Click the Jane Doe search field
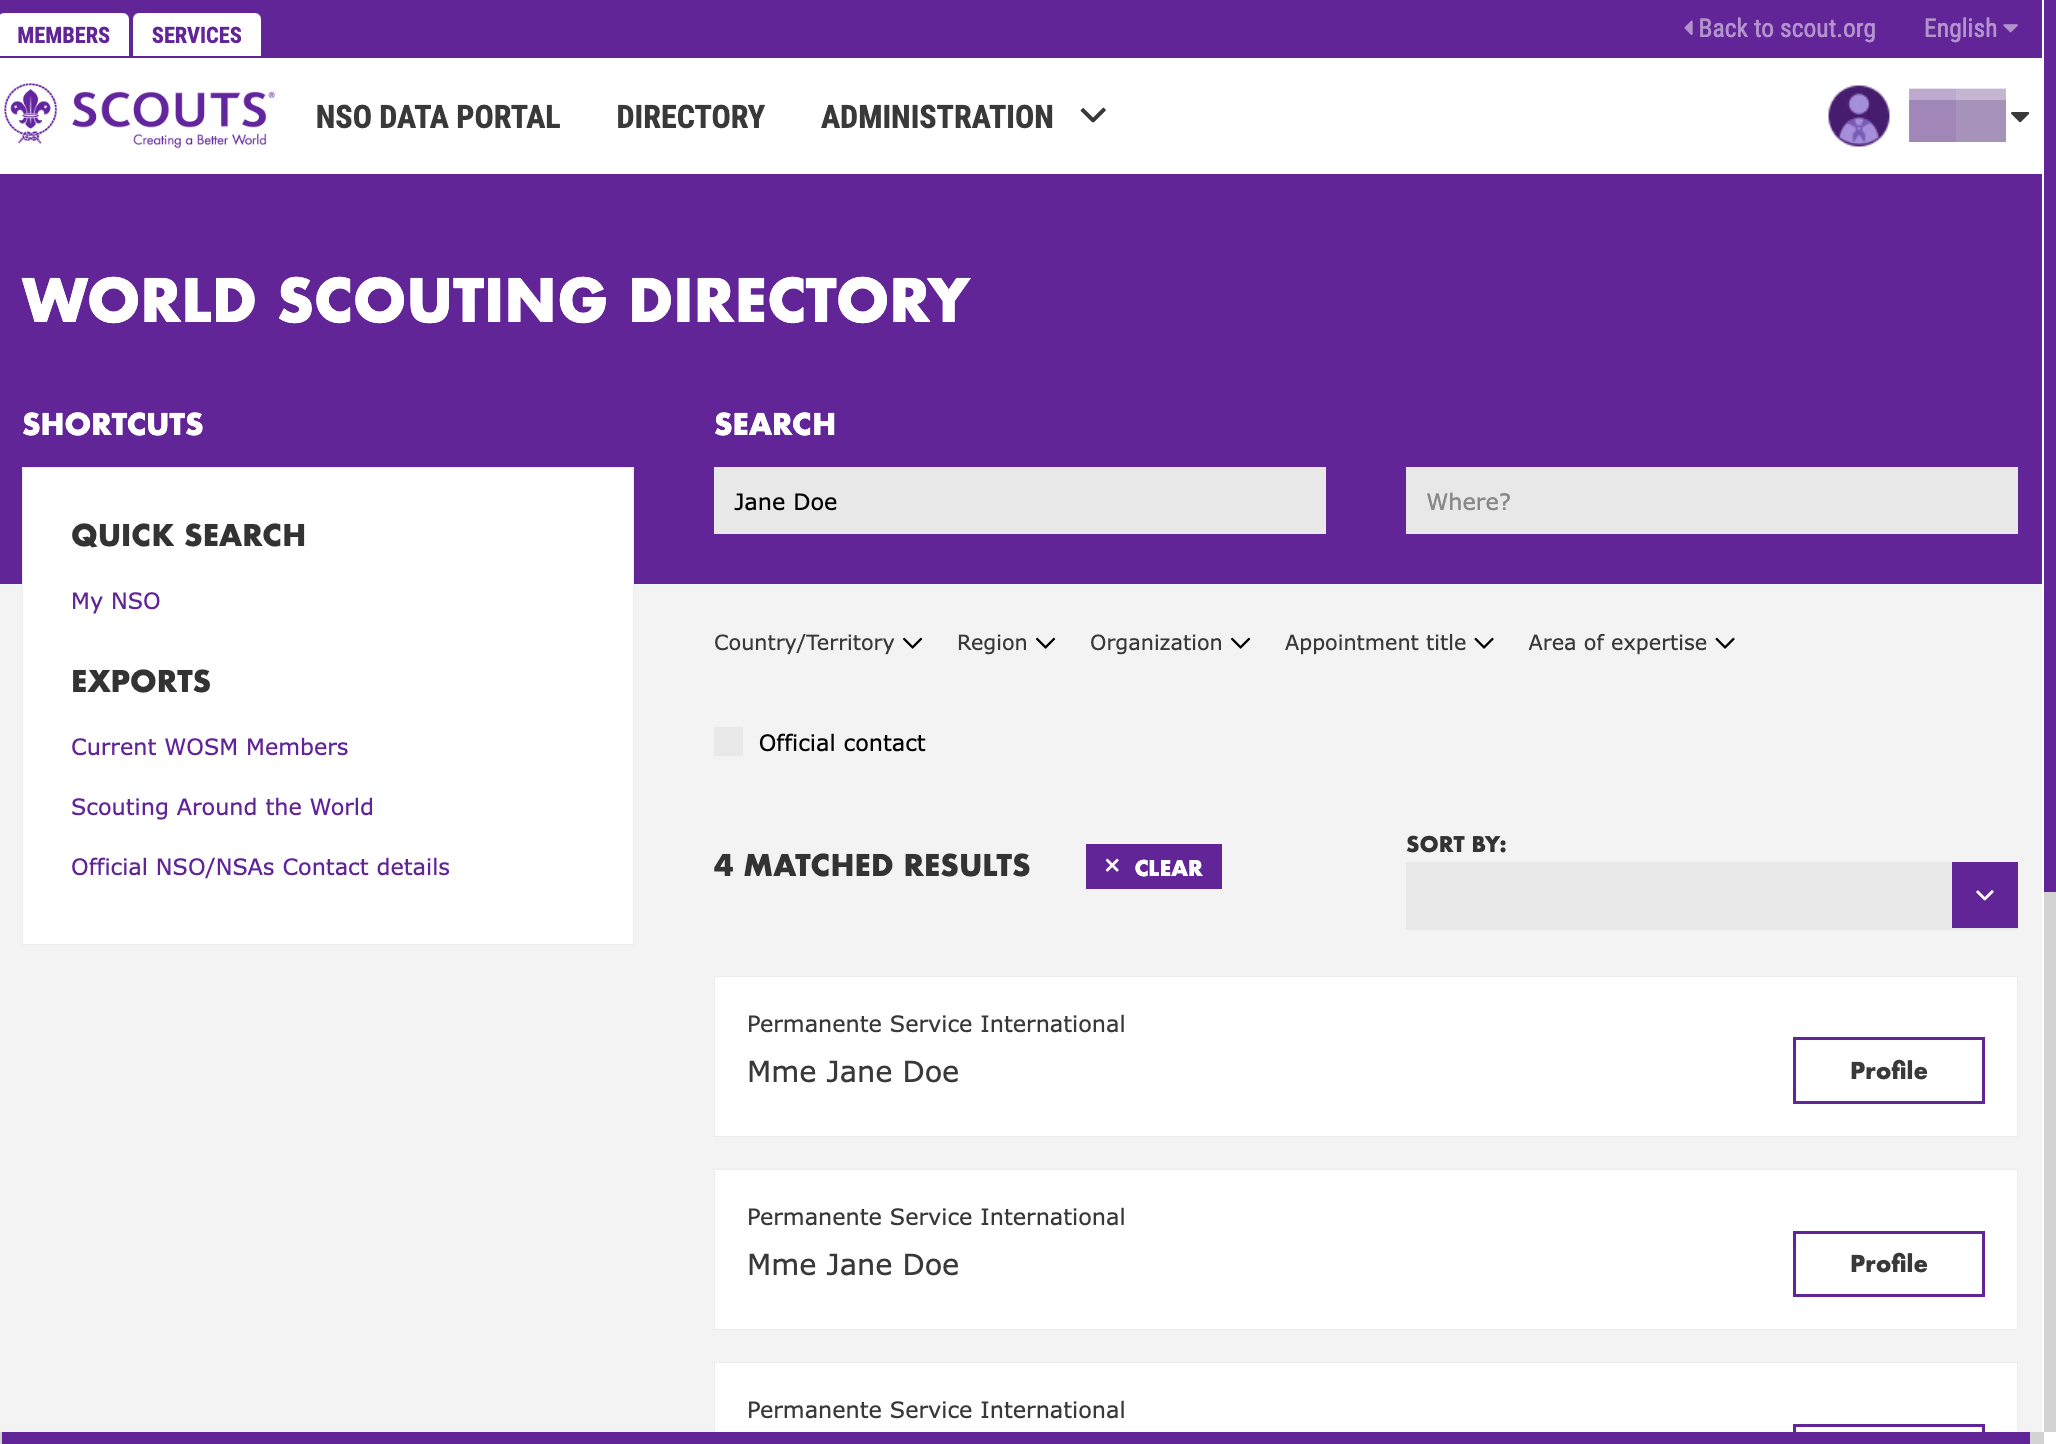 pyautogui.click(x=1020, y=501)
